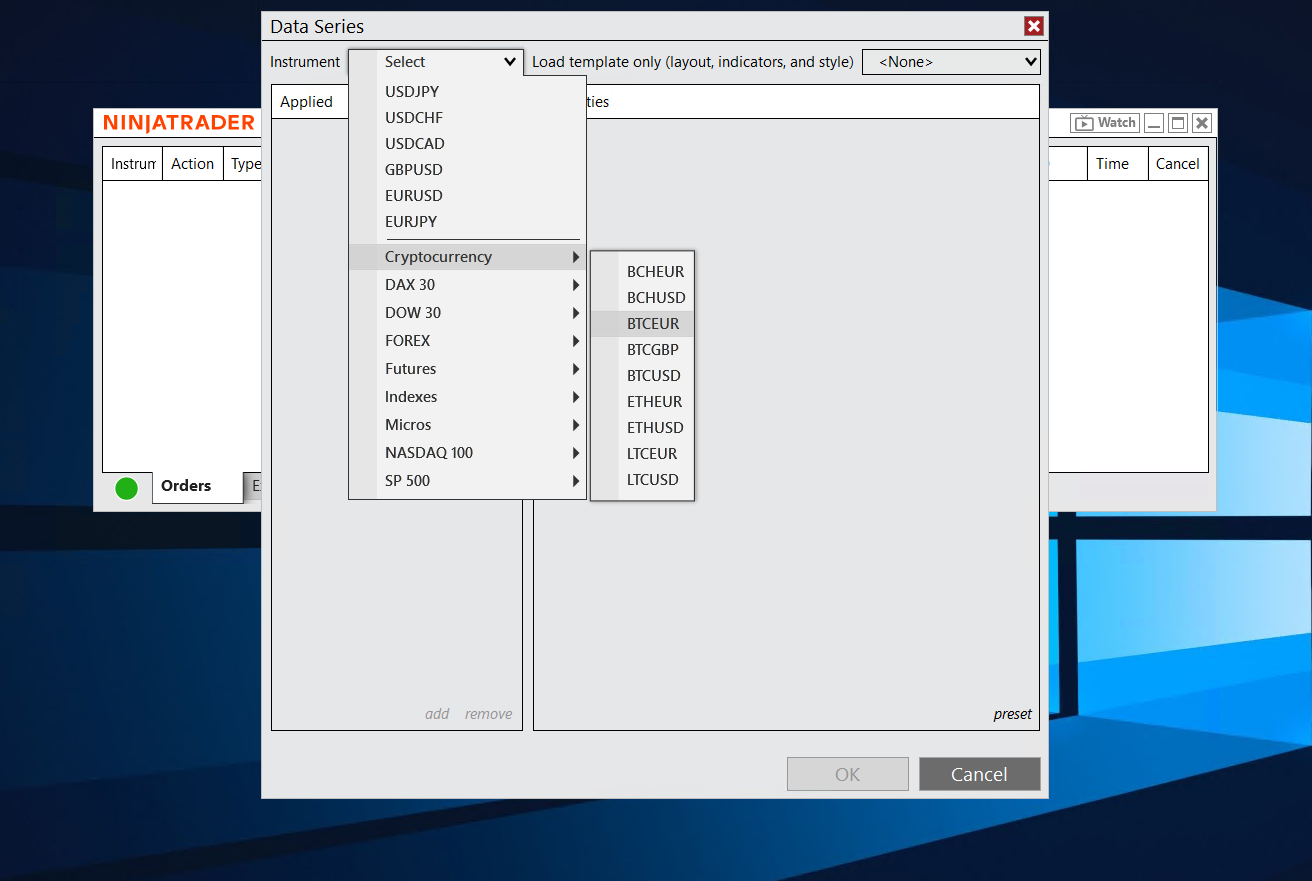
Task: Pick USDJPY from recent instruments
Action: coord(411,92)
